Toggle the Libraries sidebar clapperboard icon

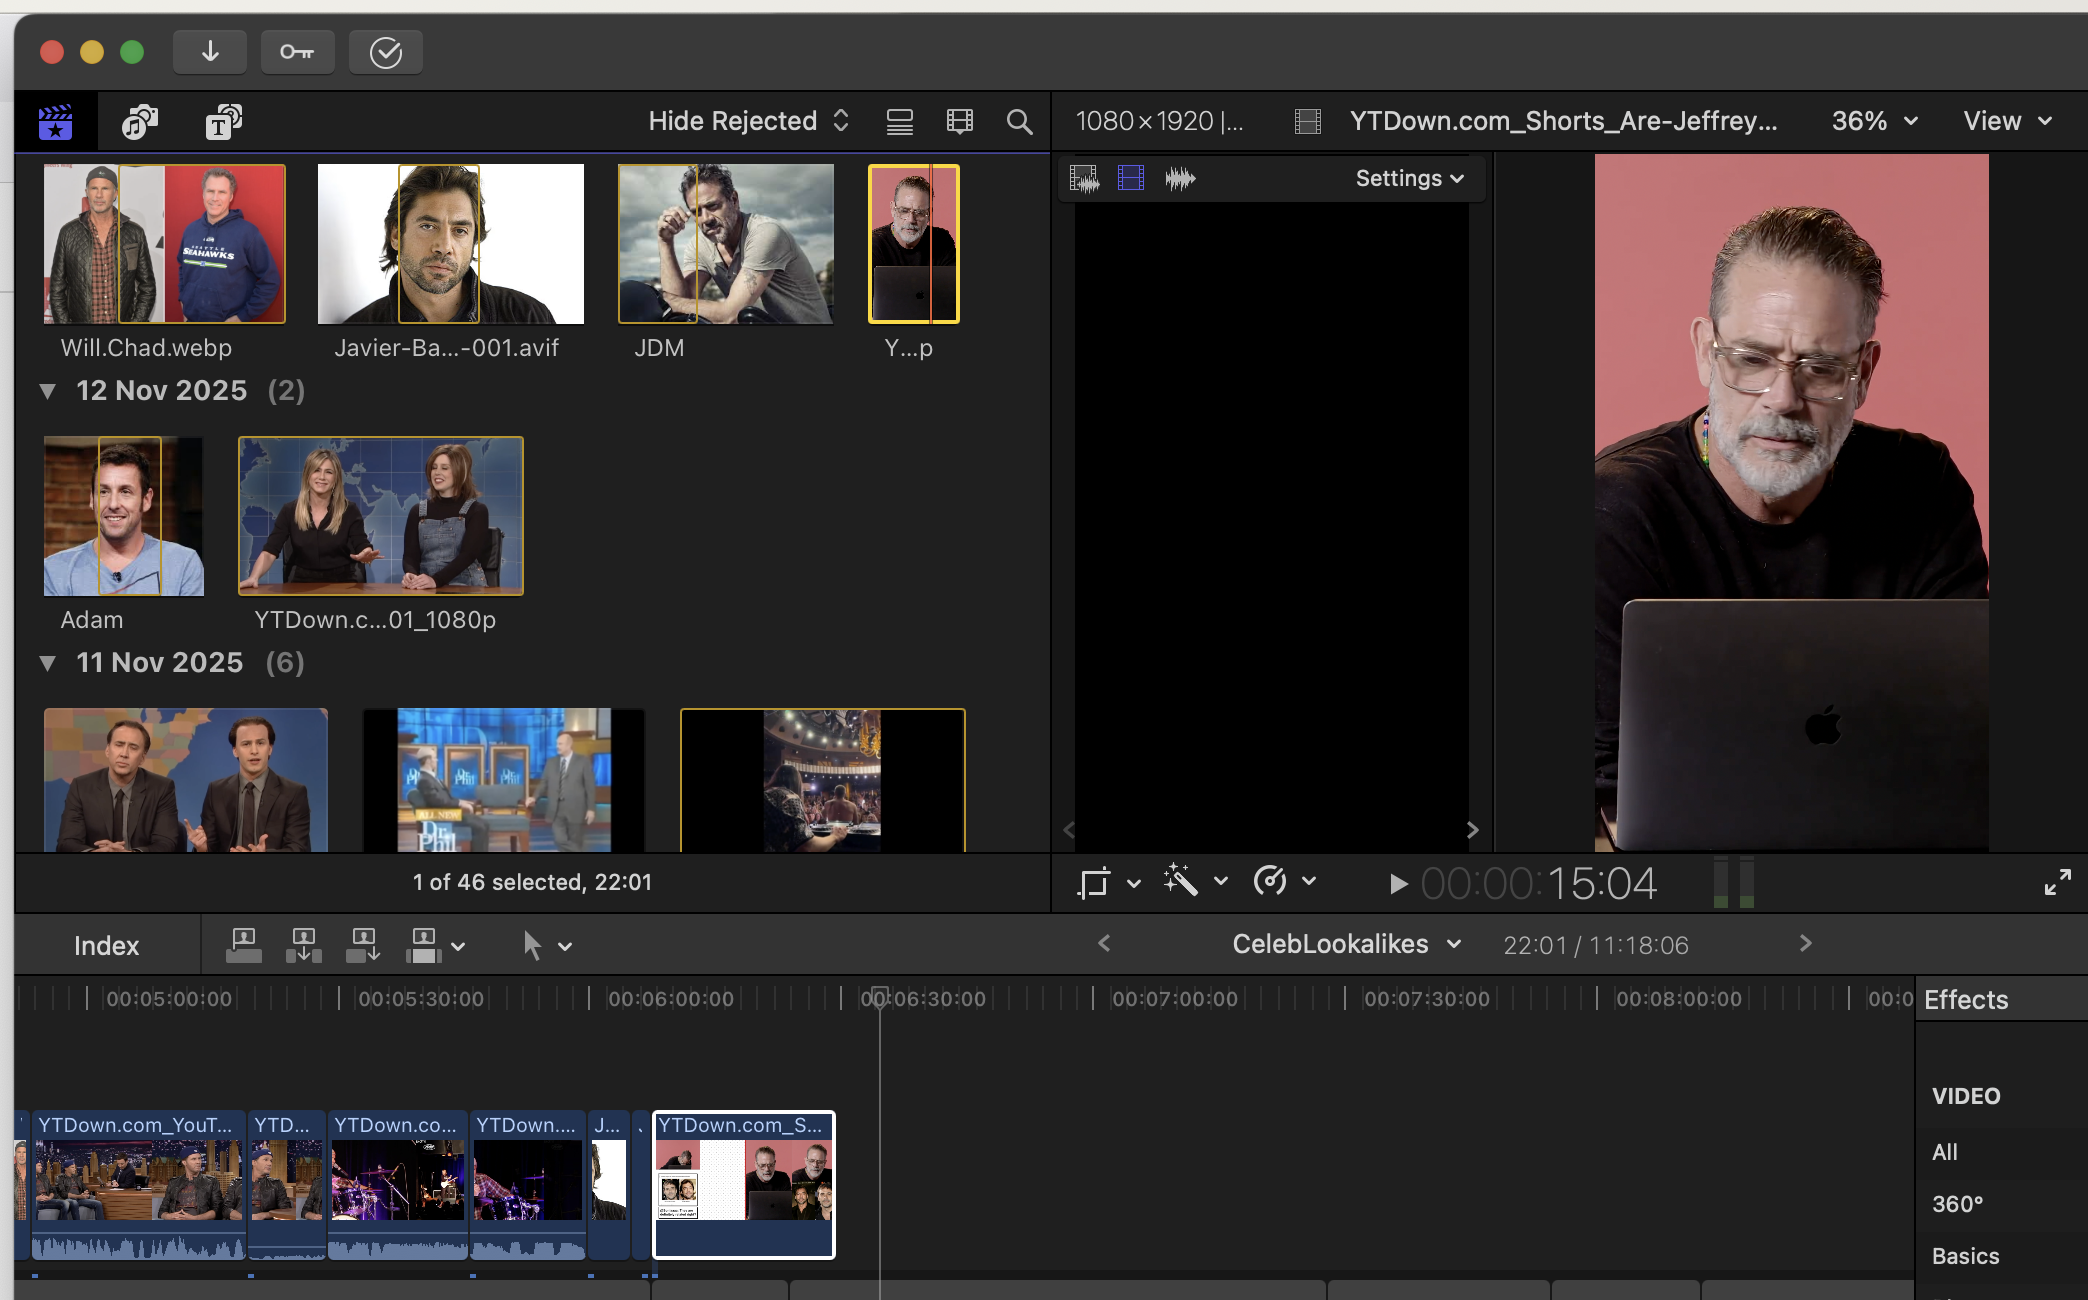pyautogui.click(x=56, y=122)
